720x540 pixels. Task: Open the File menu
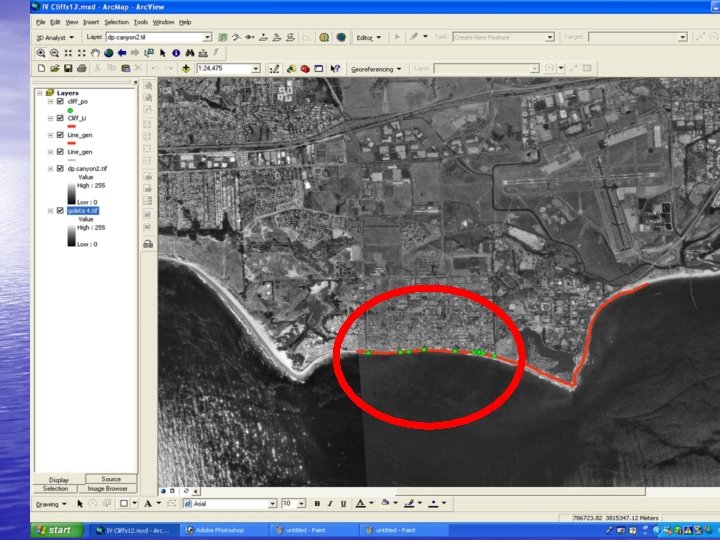point(40,22)
